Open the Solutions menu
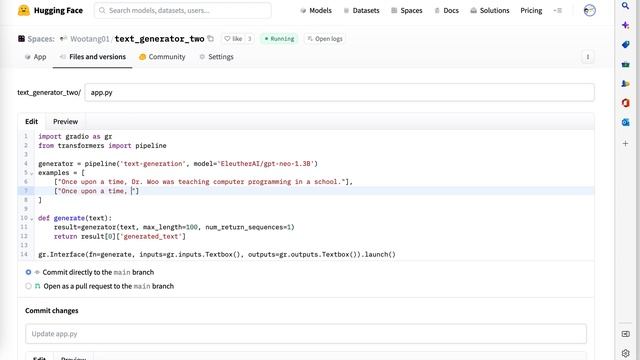This screenshot has width=640, height=360. point(490,10)
